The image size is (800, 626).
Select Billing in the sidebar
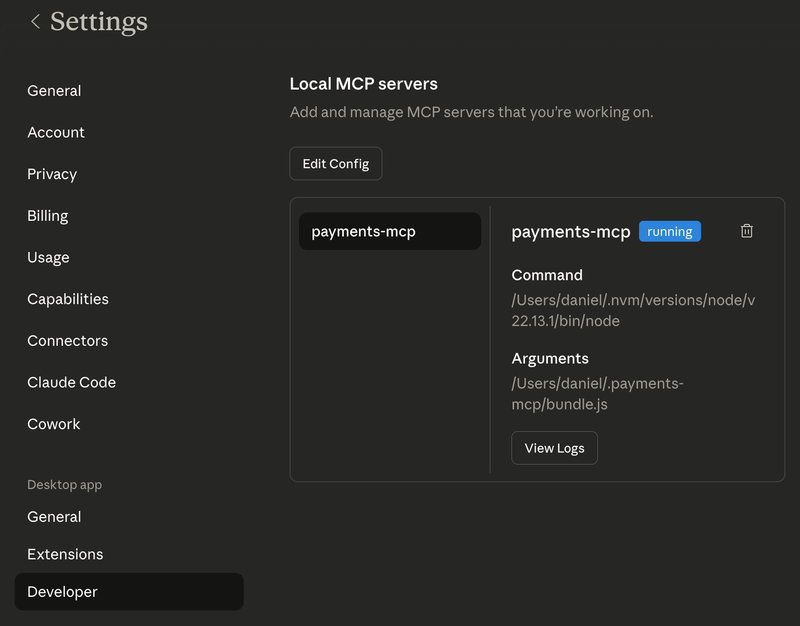(48, 216)
